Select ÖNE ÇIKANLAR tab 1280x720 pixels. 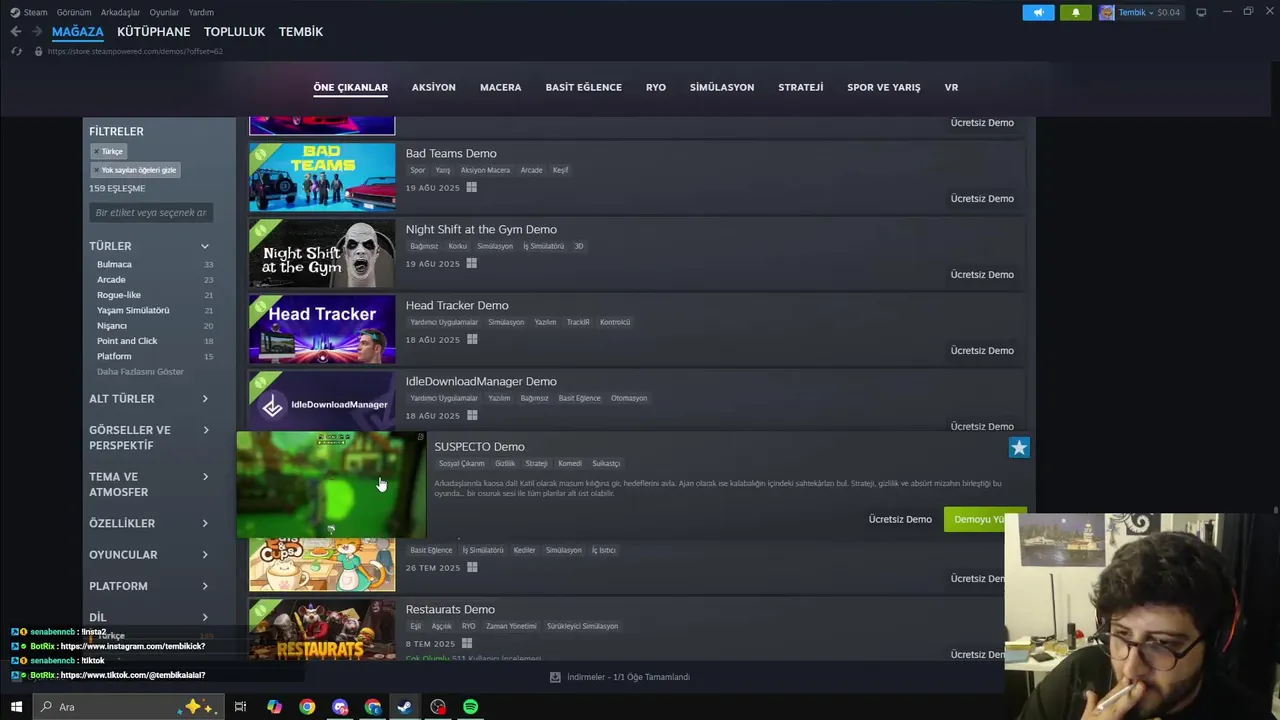pyautogui.click(x=350, y=87)
